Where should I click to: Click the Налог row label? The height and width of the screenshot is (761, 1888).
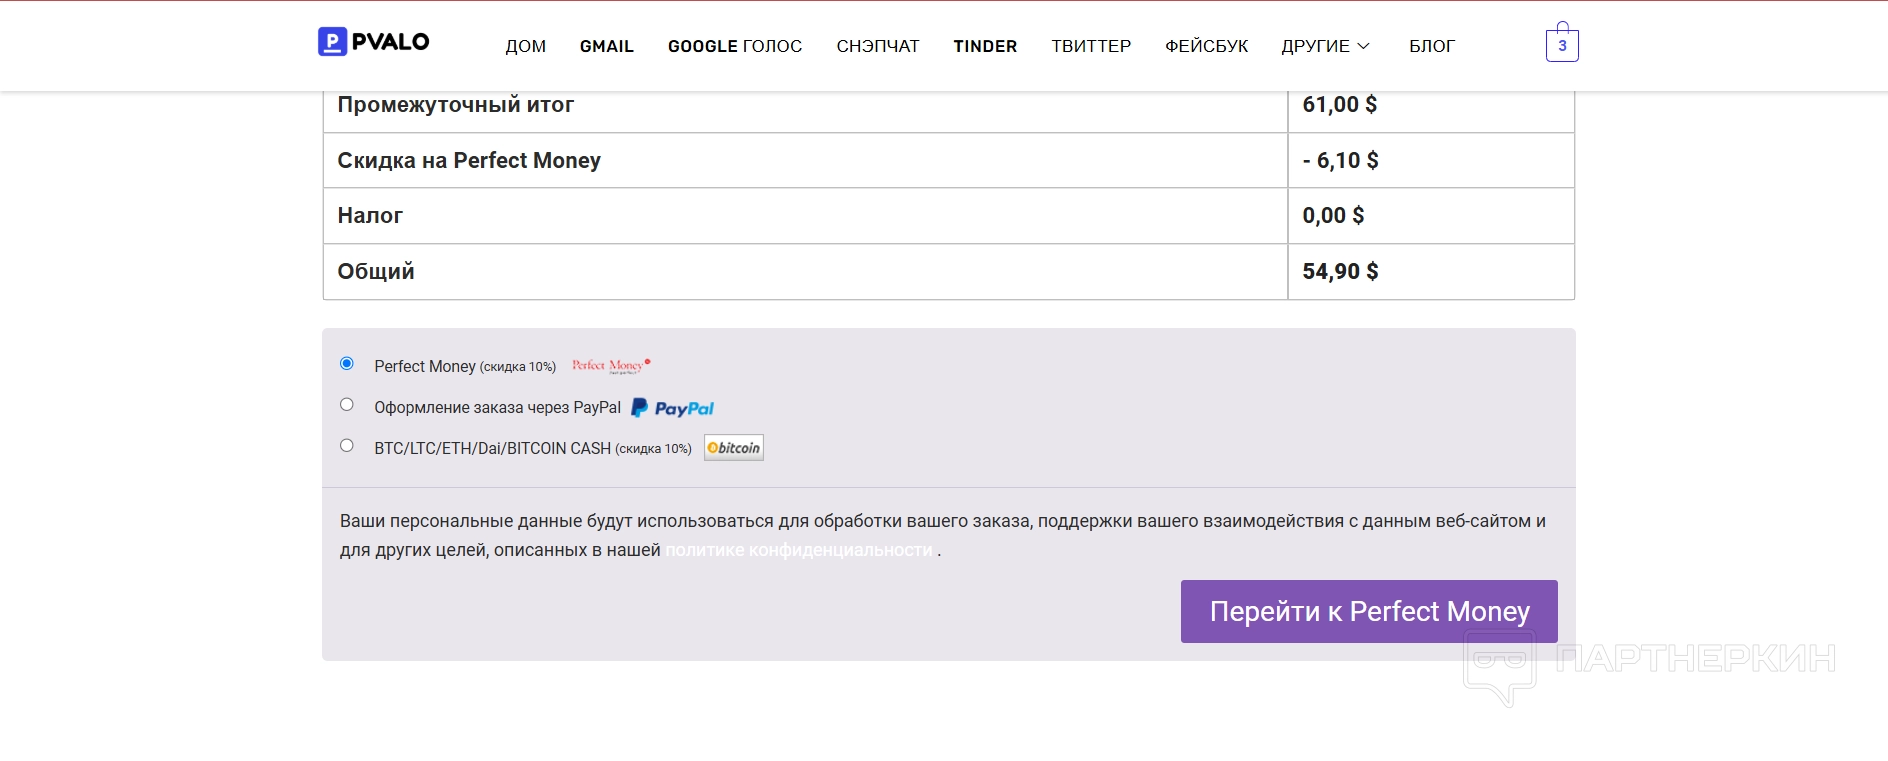[x=370, y=216]
